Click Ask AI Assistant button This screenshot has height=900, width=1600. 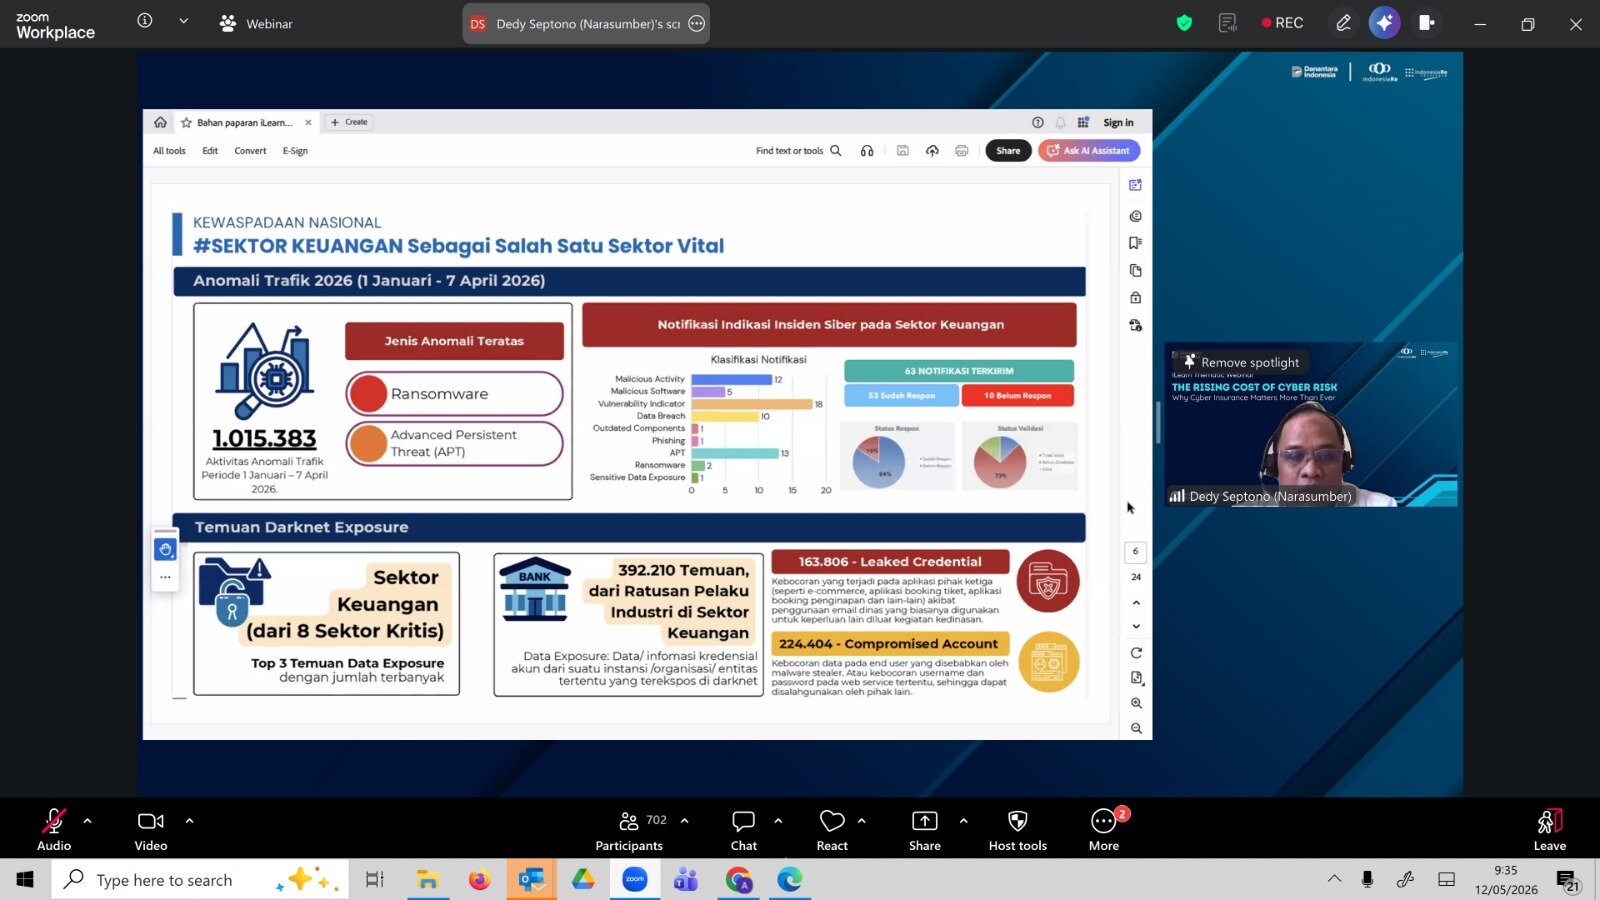click(x=1089, y=151)
